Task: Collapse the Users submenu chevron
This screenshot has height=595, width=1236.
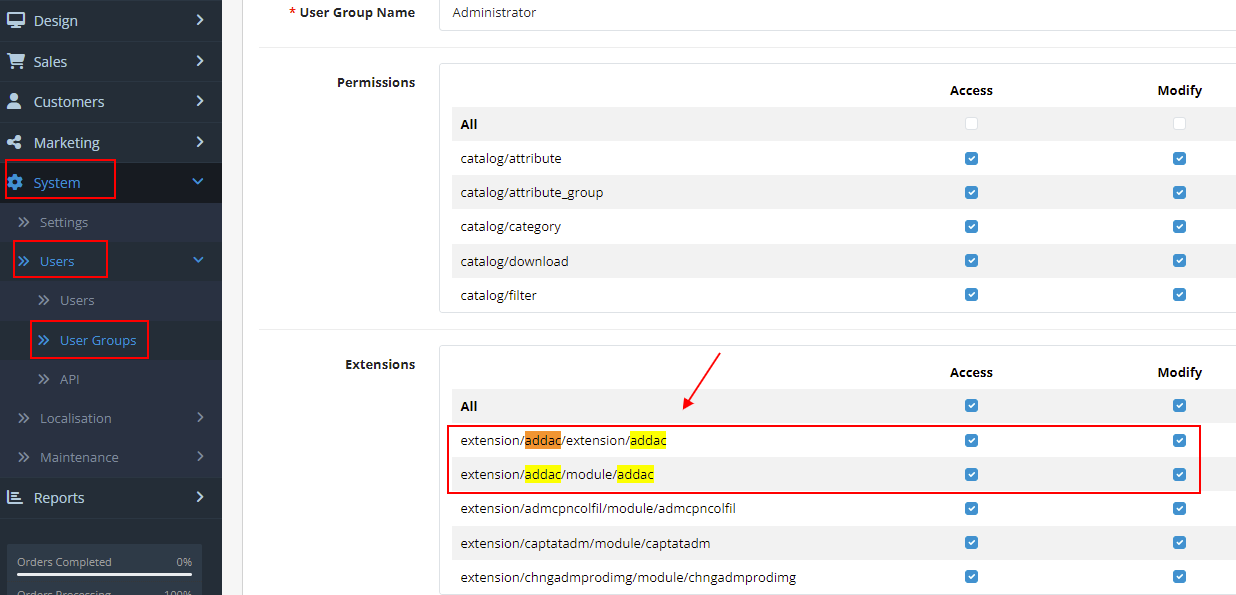Action: click(198, 261)
